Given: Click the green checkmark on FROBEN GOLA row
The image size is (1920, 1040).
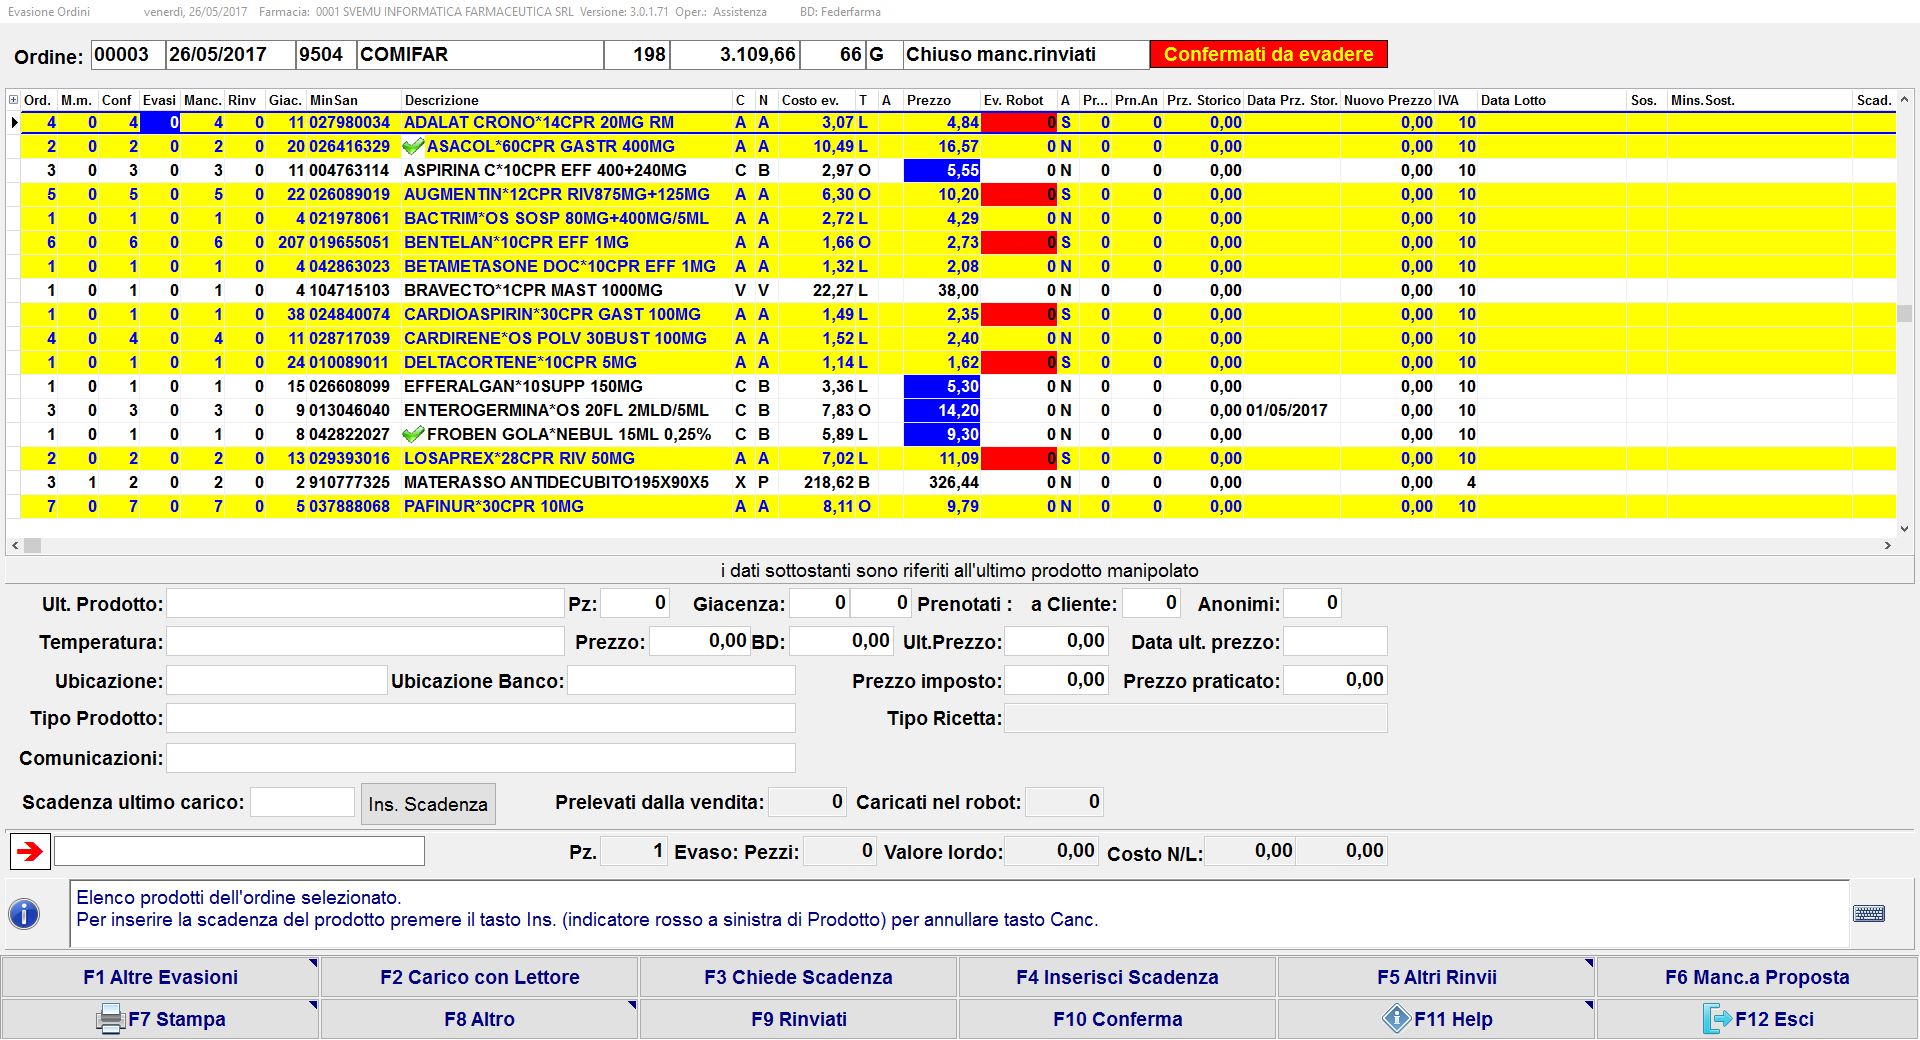Looking at the screenshot, I should [x=413, y=435].
